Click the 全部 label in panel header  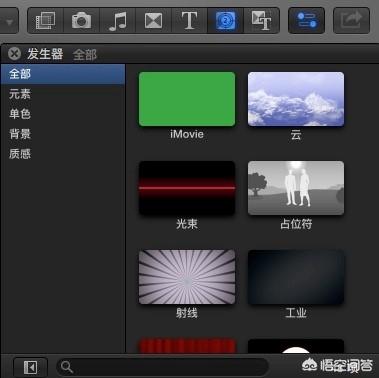(x=85, y=55)
